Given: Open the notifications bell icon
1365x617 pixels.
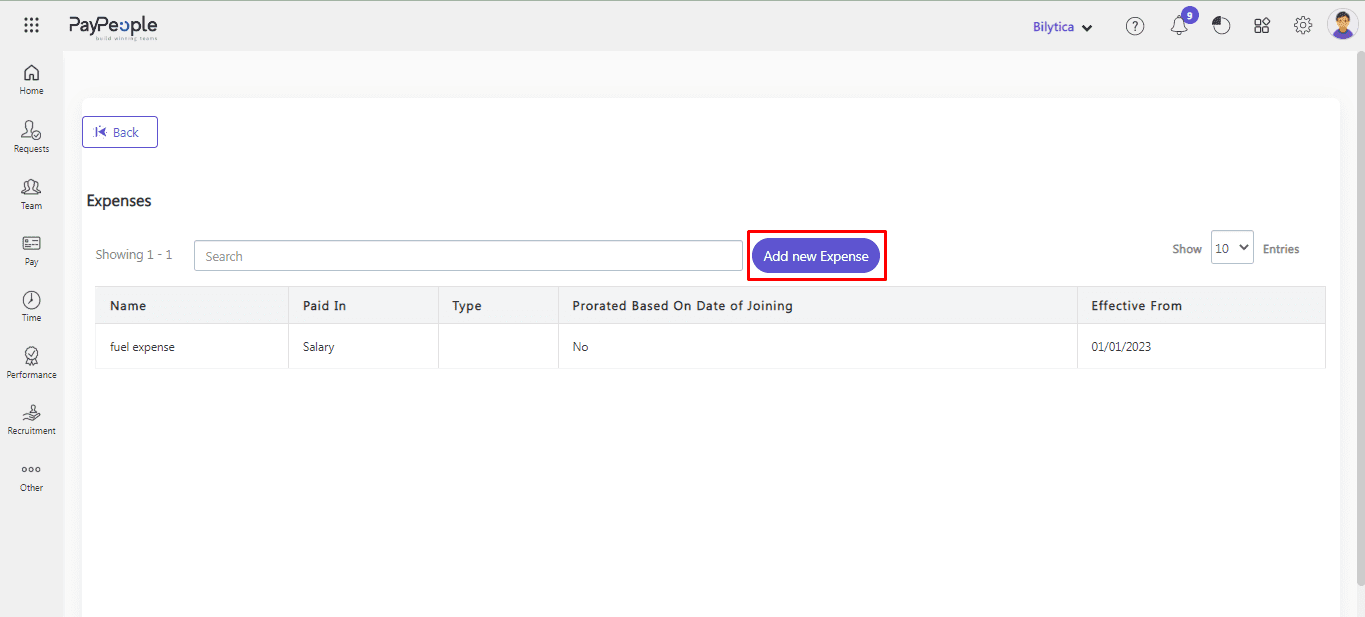Looking at the screenshot, I should (1179, 27).
